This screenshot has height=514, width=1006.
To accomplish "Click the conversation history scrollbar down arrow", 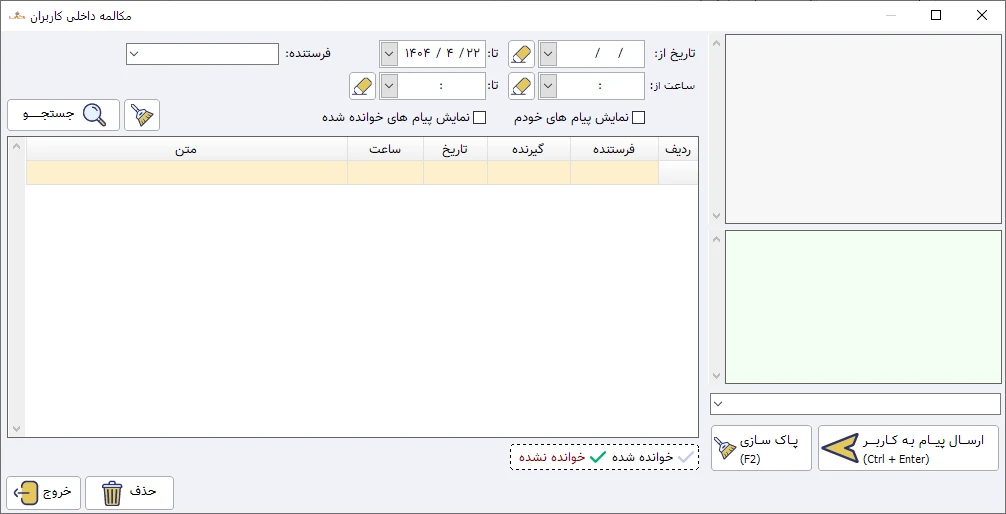I will click(x=717, y=216).
